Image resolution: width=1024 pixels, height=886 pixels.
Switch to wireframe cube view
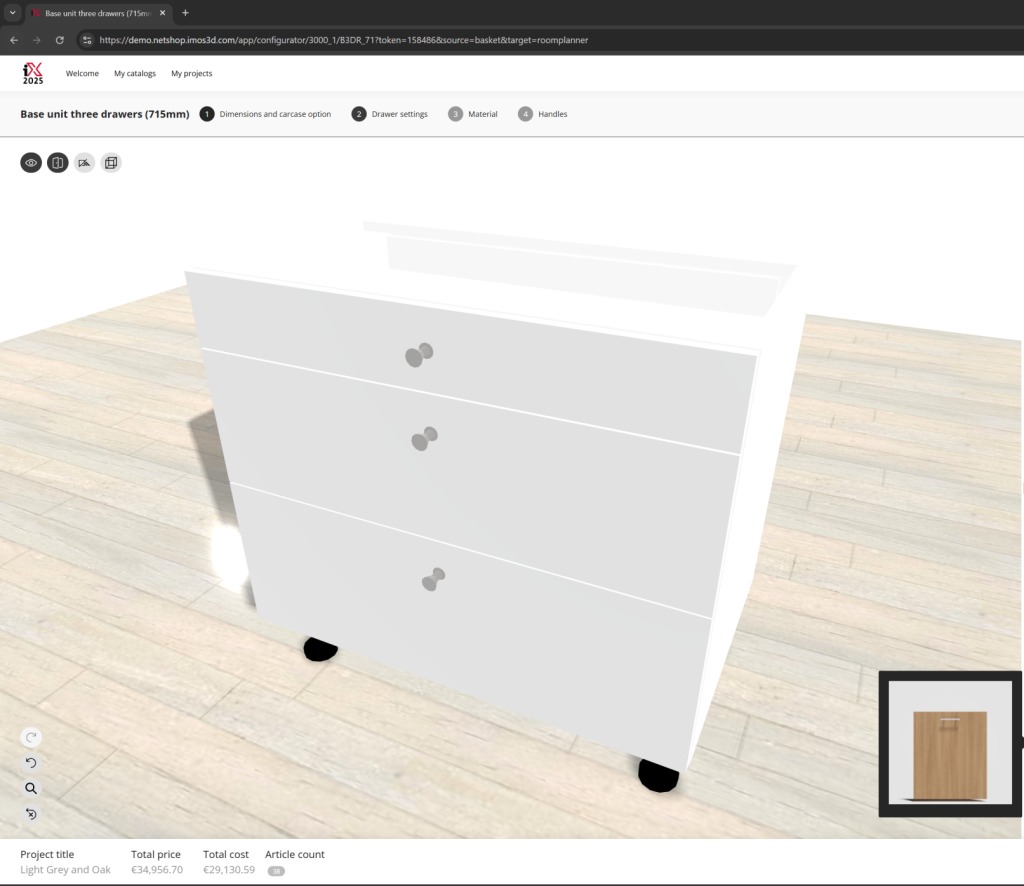[111, 162]
